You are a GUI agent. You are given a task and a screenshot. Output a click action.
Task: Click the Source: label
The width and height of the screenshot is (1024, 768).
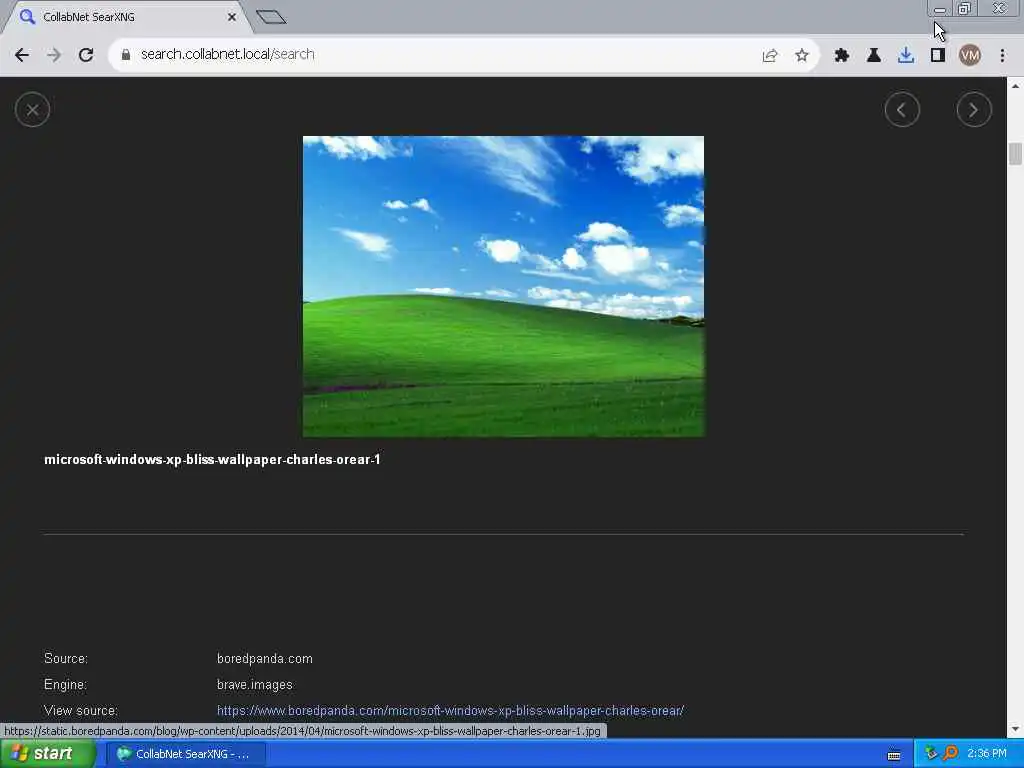coord(66,658)
